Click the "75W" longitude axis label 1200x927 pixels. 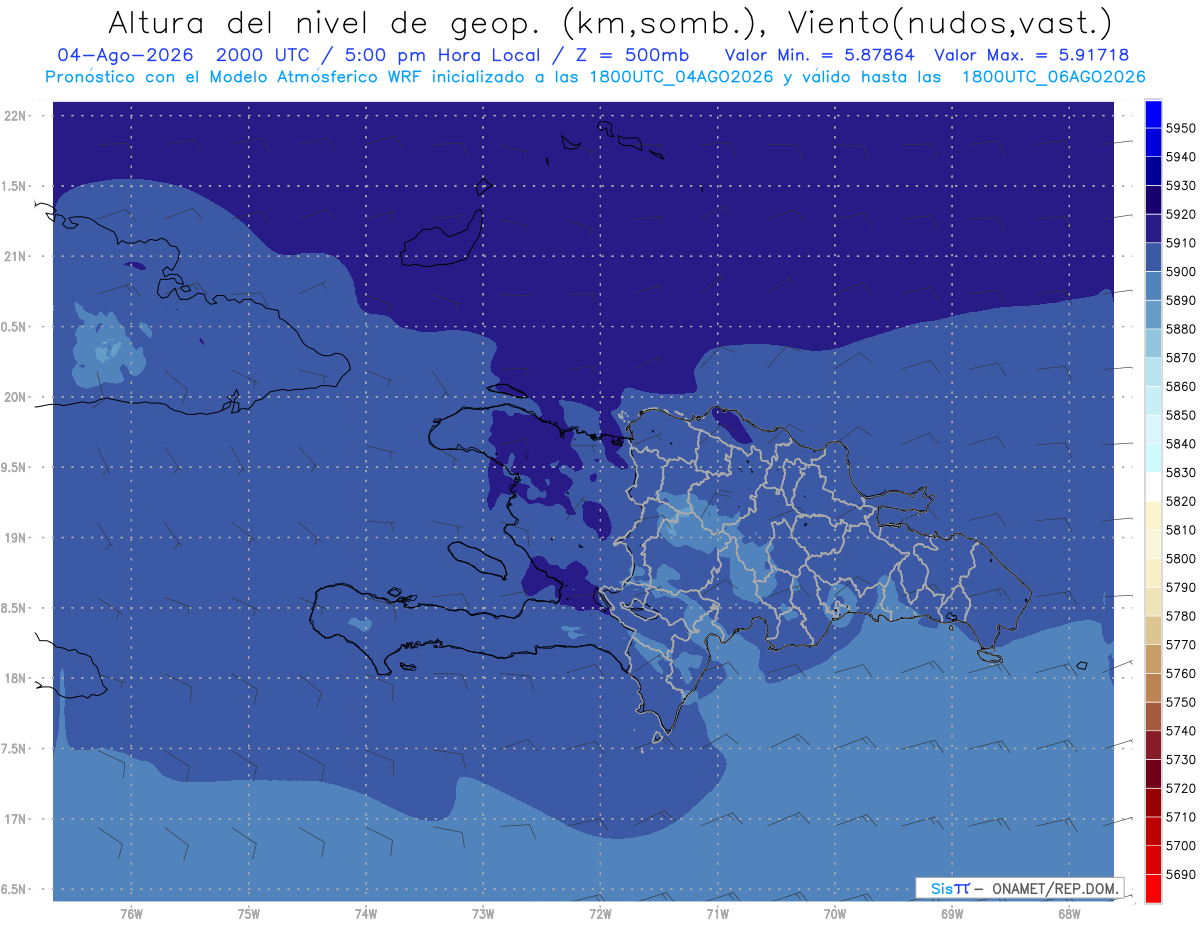(249, 914)
